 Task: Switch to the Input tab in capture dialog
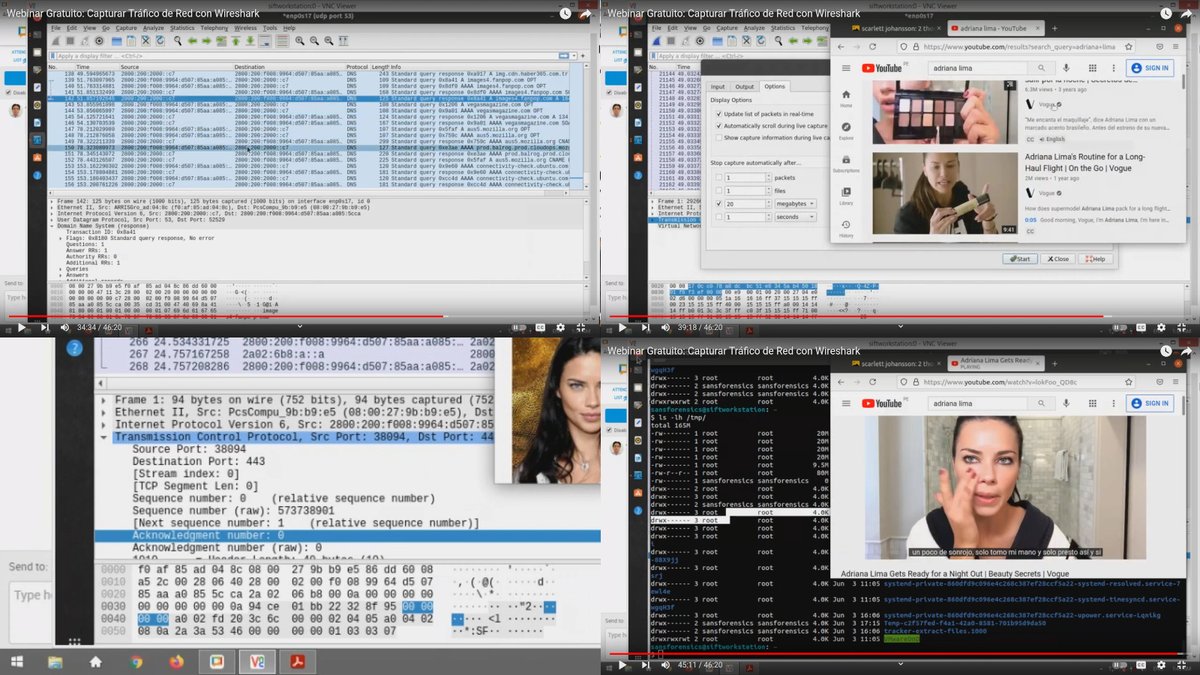coord(718,87)
